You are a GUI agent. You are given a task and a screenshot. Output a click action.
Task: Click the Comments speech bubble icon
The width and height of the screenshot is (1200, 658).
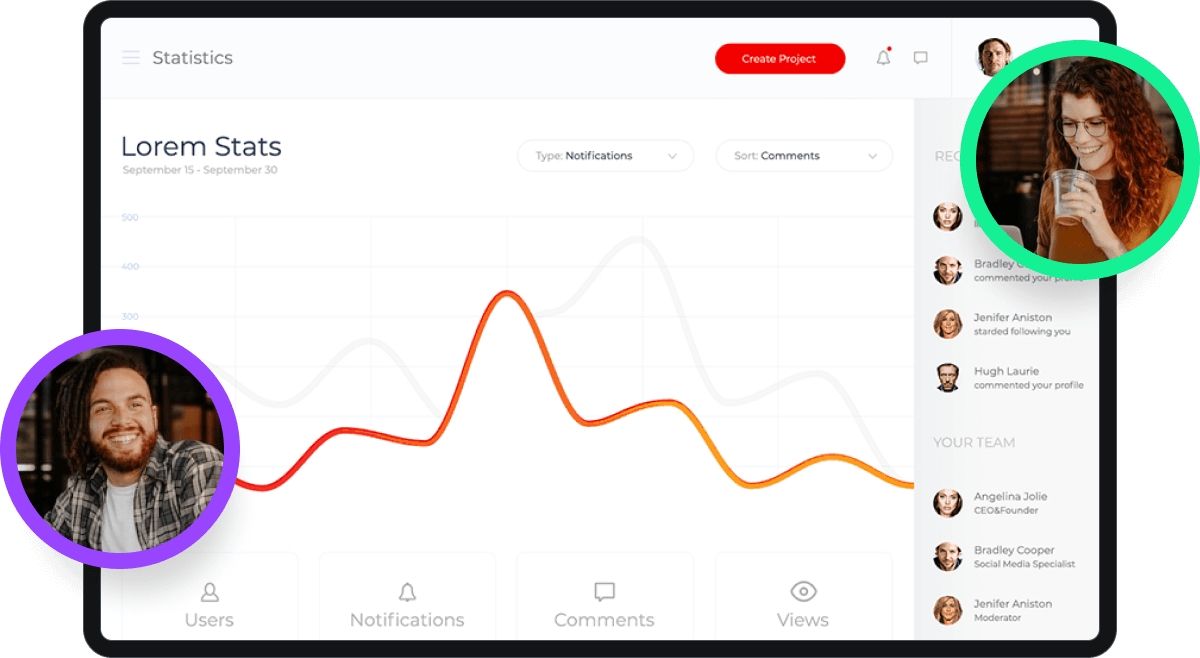pos(604,592)
